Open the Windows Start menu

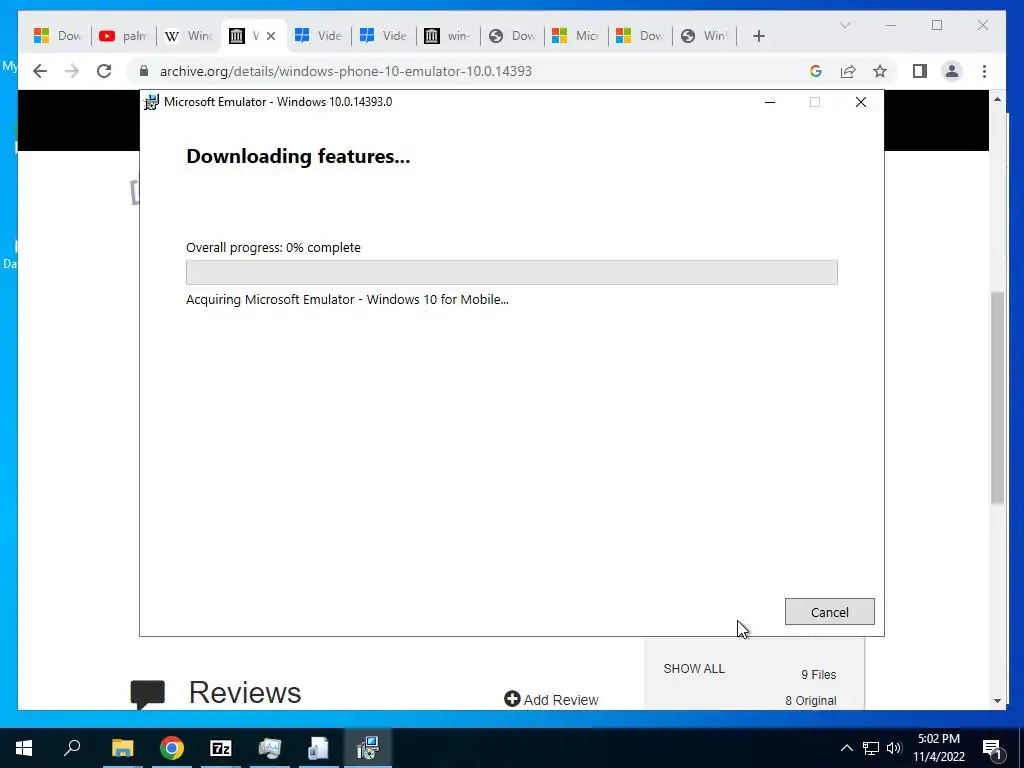[24, 748]
